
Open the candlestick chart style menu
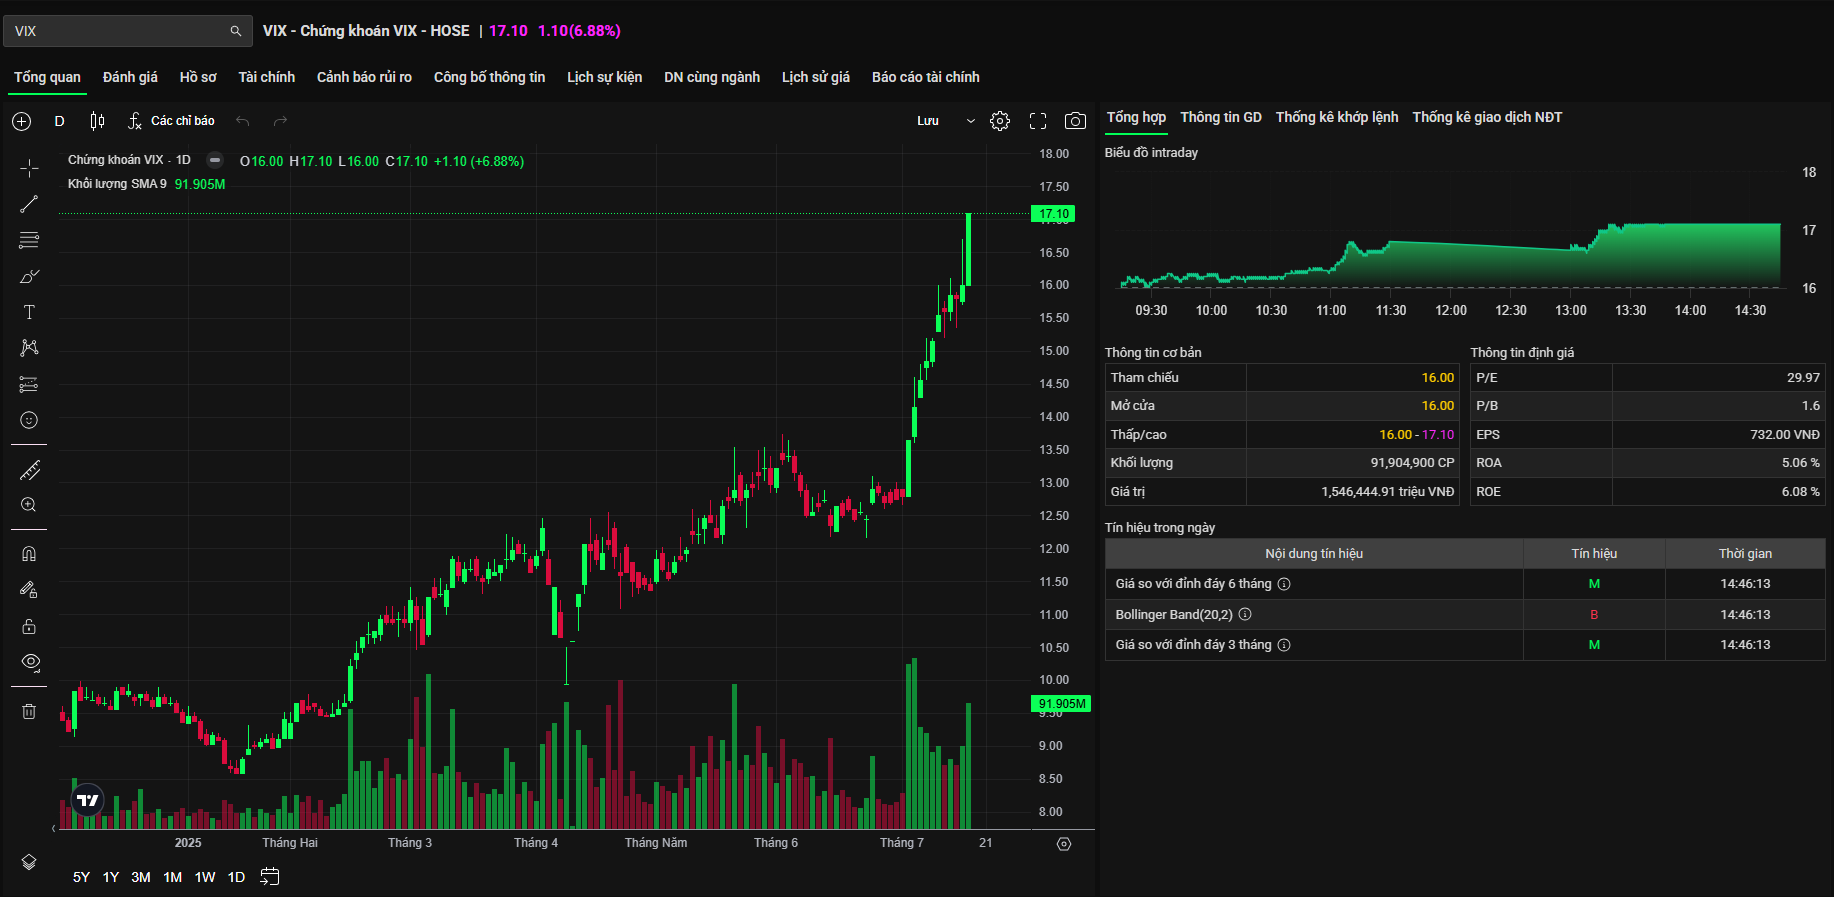coord(97,121)
